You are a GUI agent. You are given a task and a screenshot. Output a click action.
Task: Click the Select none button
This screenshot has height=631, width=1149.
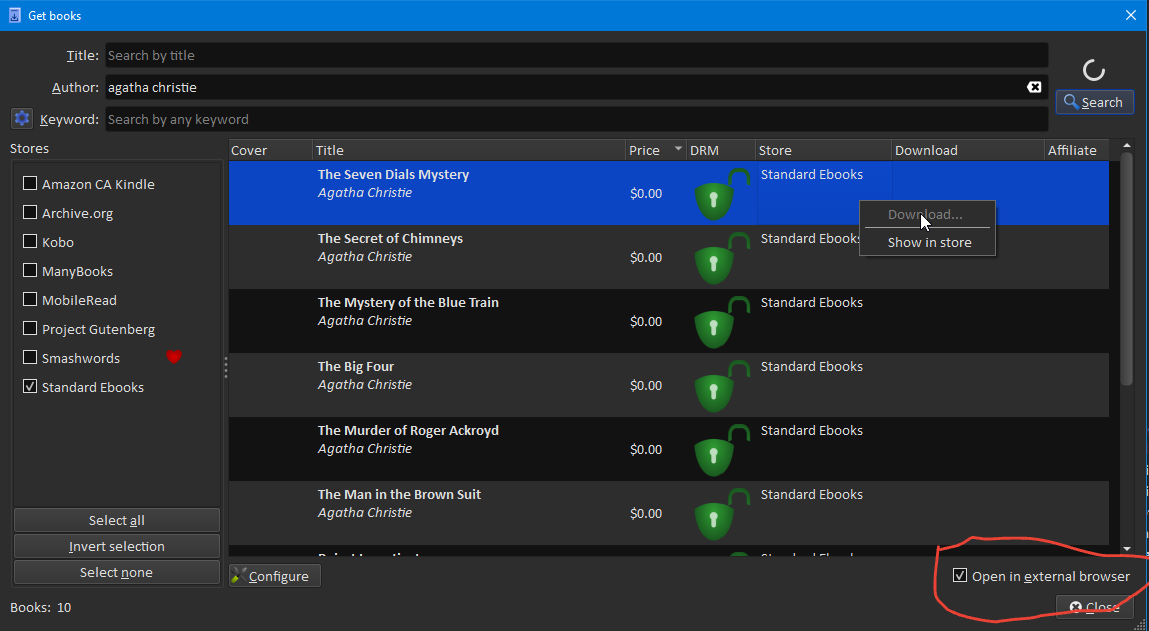point(117,572)
